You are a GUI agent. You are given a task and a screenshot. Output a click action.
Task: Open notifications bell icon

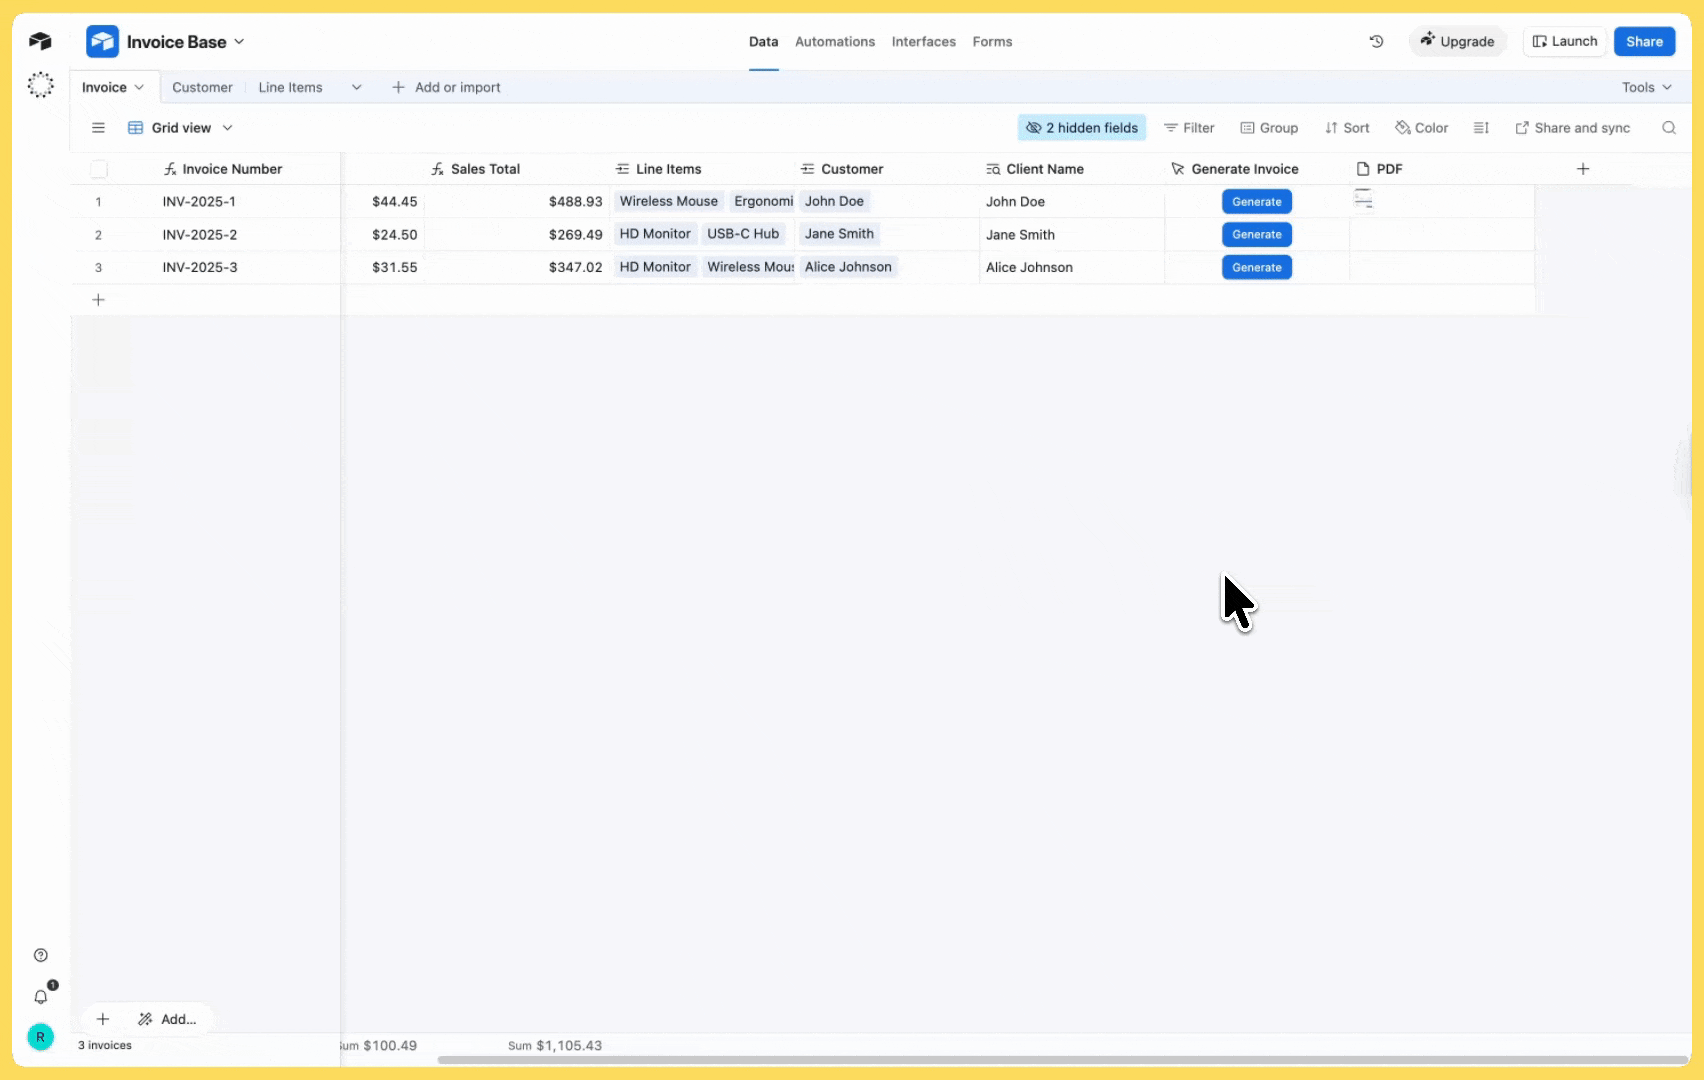tap(41, 996)
